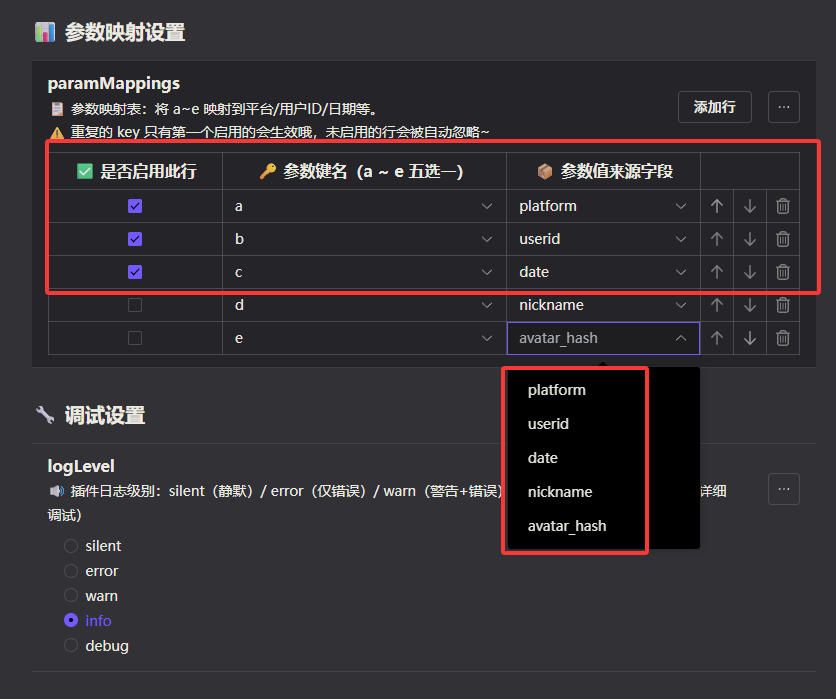Delete the nickname mapping row
Screen dimensions: 836x699
point(783,305)
